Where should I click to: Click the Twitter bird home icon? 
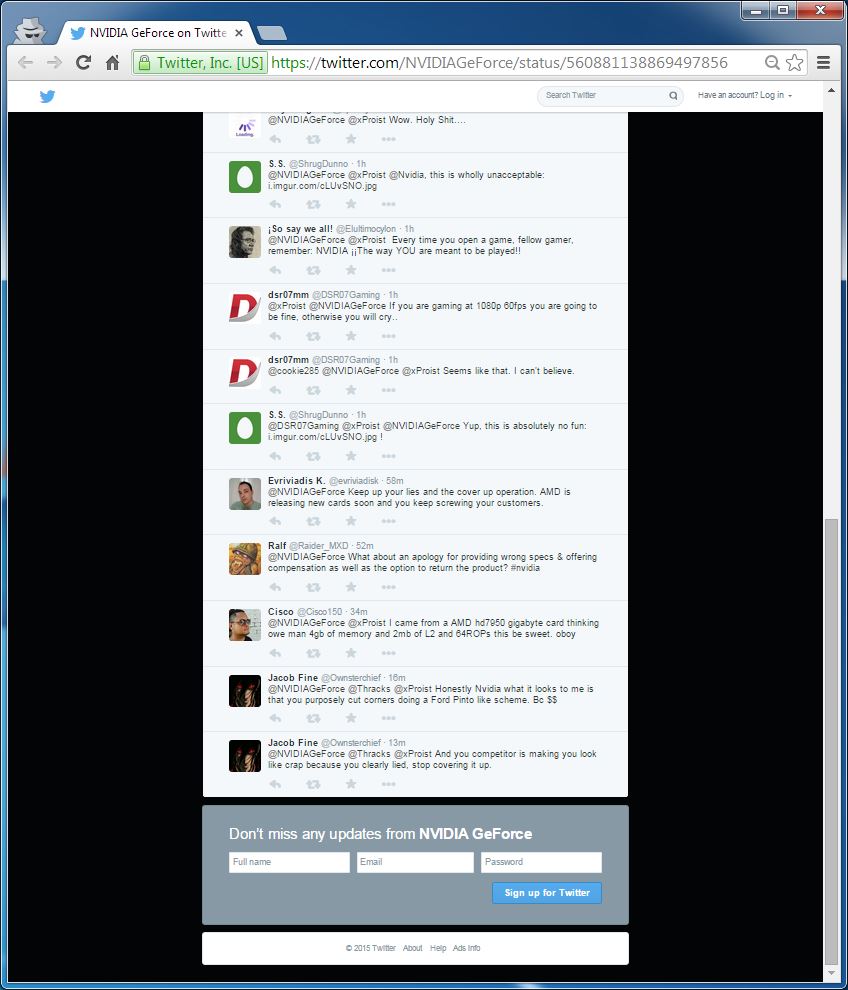pyautogui.click(x=47, y=96)
